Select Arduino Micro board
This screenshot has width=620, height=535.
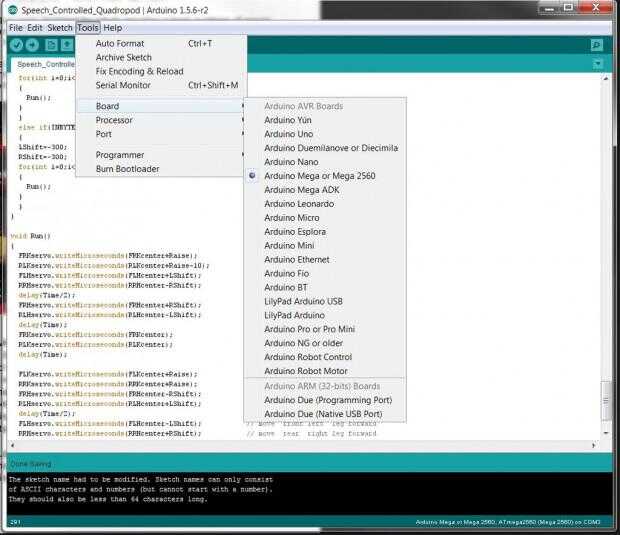[x=325, y=217]
